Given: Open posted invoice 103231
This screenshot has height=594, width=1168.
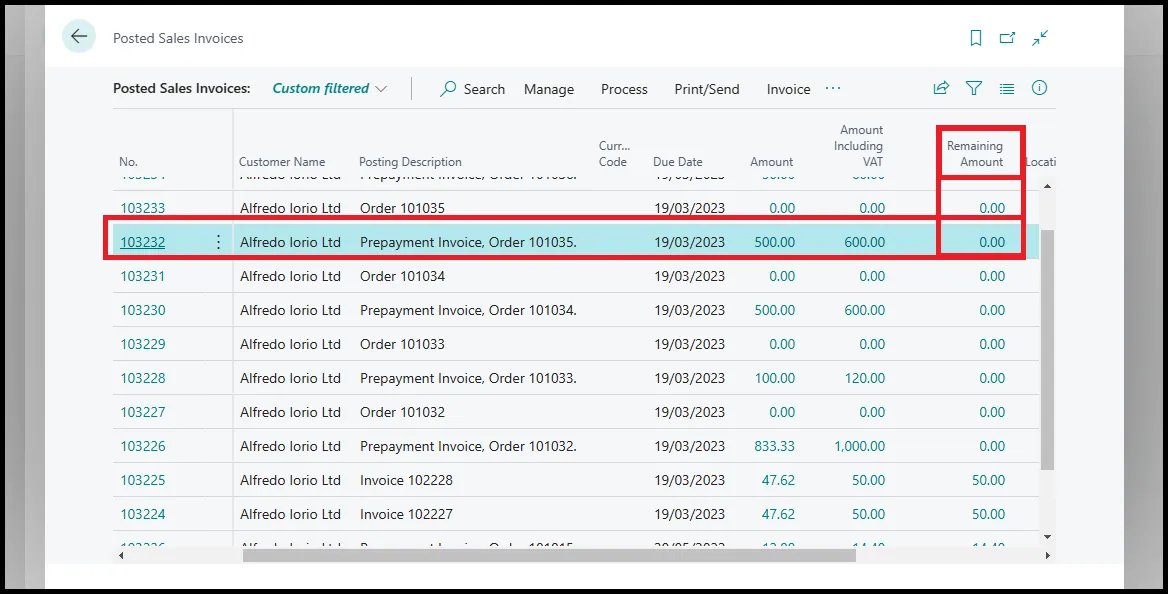Looking at the screenshot, I should click(x=143, y=276).
